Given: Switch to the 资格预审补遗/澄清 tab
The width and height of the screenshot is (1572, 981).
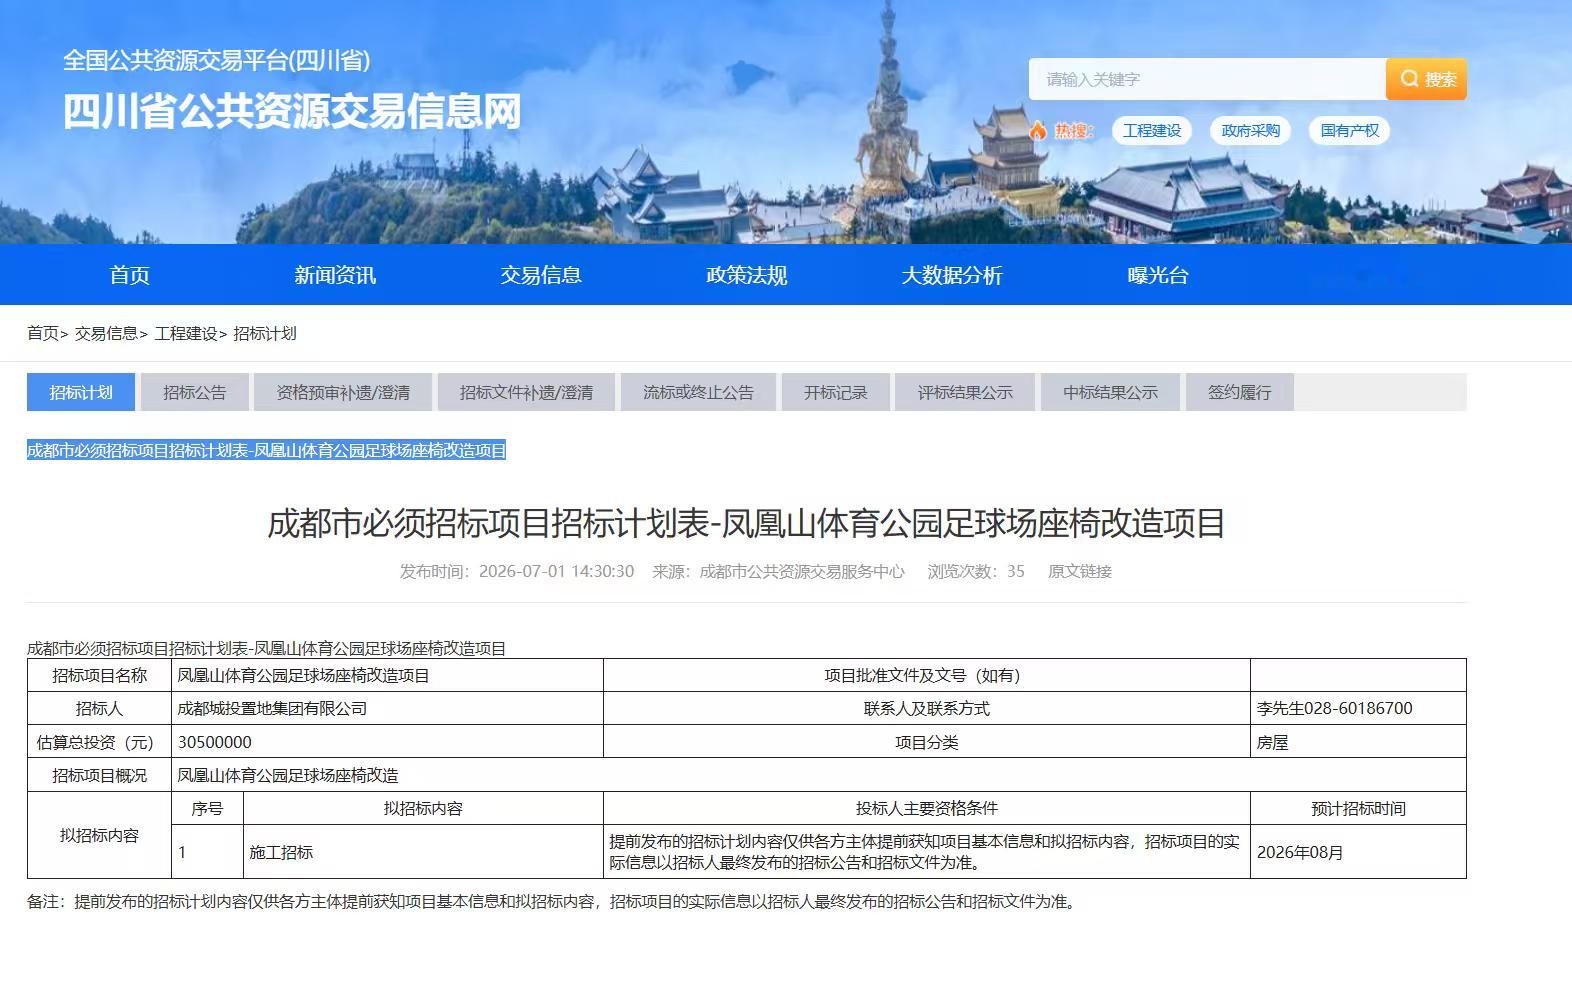Looking at the screenshot, I should 343,392.
